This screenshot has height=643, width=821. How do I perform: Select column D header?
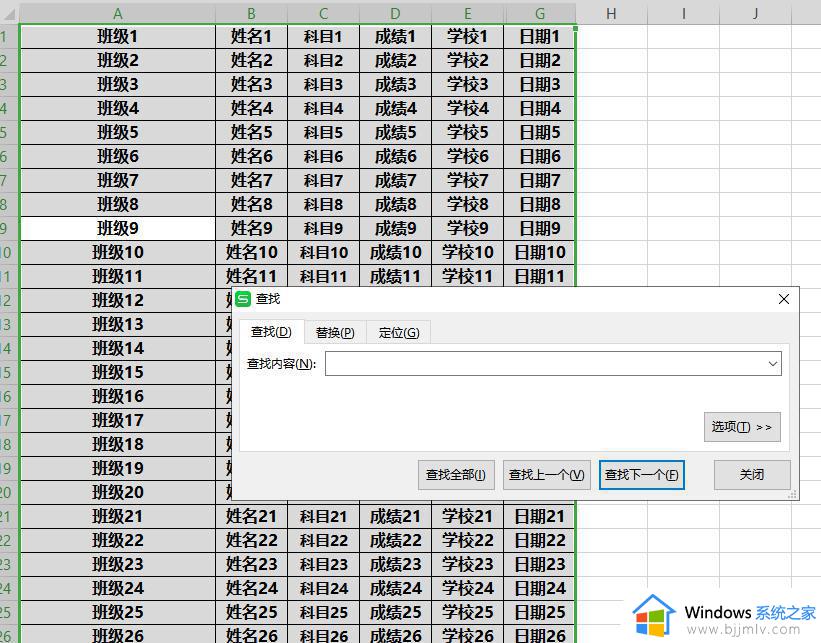pos(395,14)
